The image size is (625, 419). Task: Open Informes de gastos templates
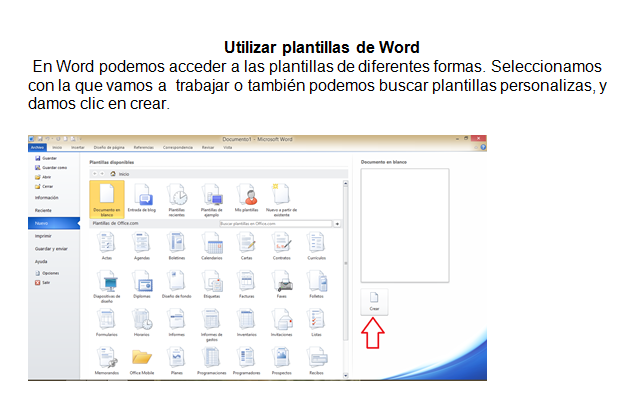(212, 325)
